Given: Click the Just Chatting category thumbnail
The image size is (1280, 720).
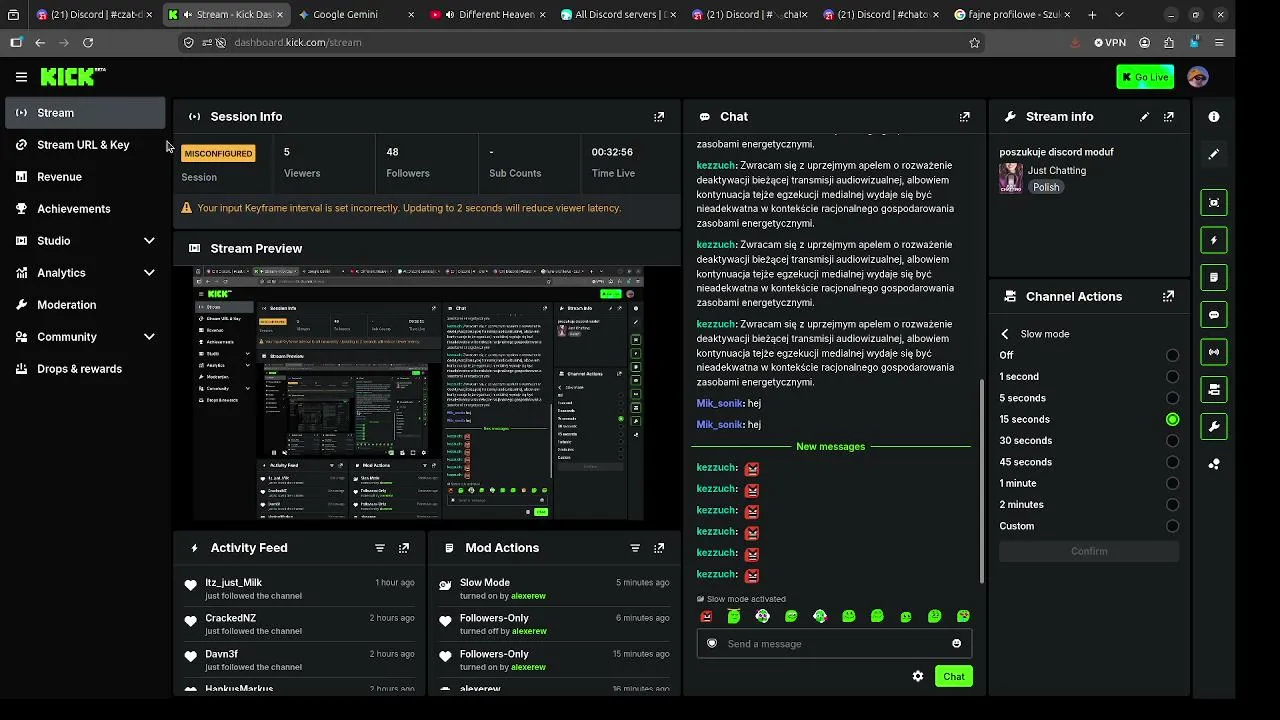Looking at the screenshot, I should click(1011, 178).
